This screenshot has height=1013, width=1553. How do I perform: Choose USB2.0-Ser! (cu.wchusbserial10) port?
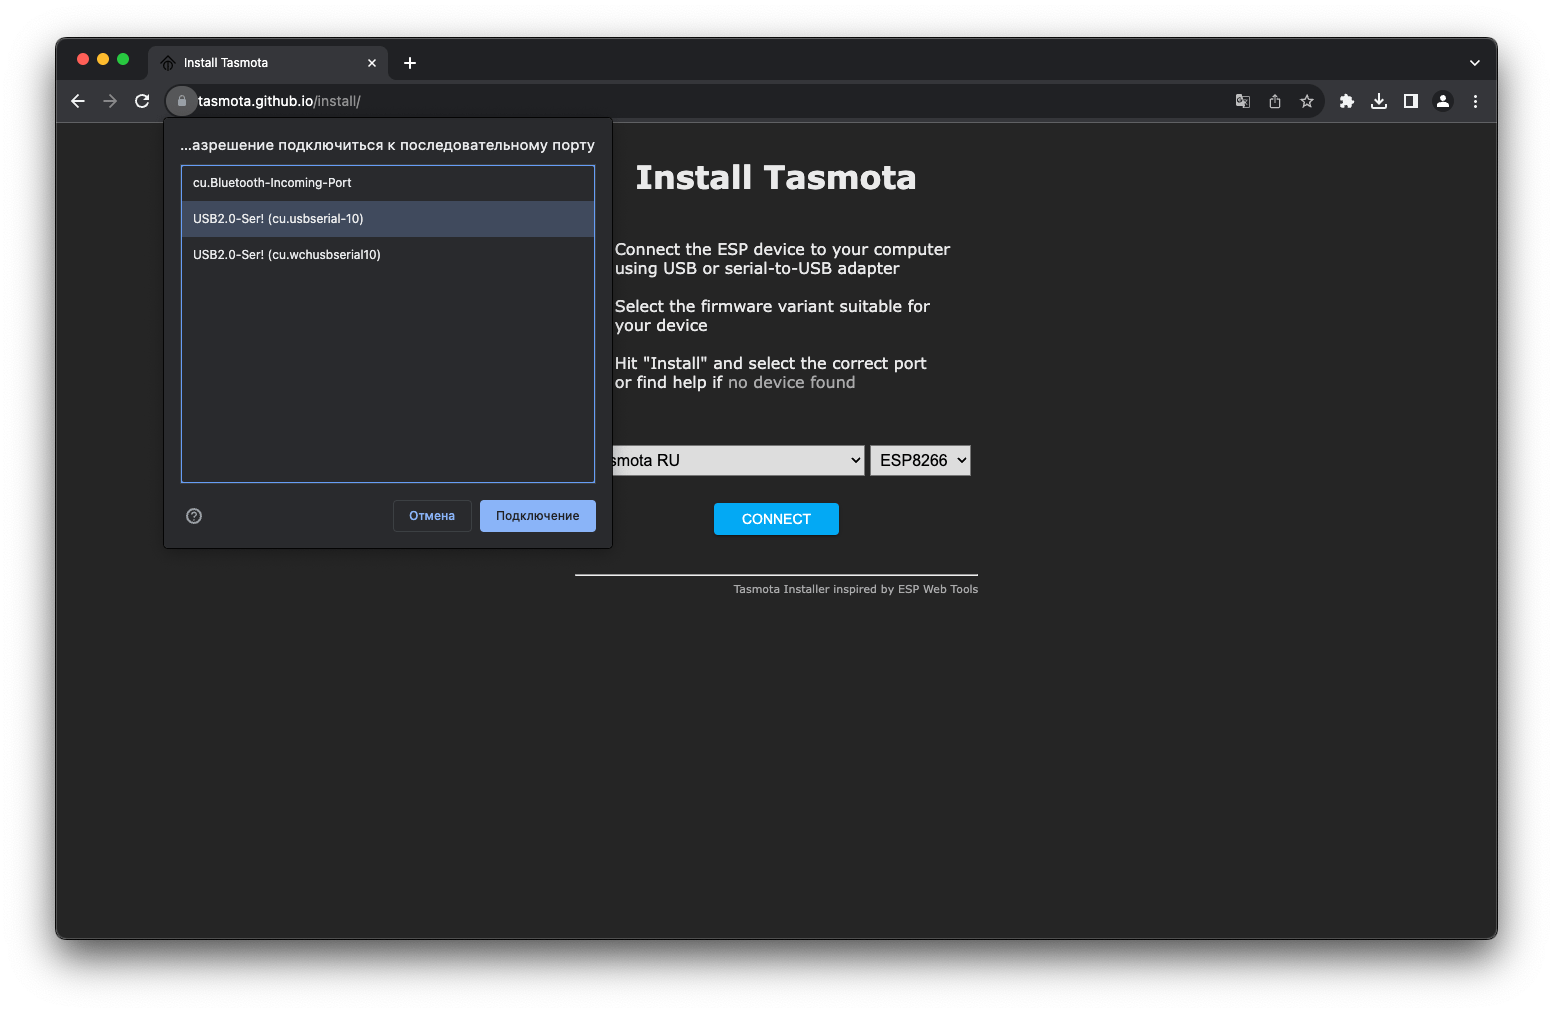pos(387,255)
